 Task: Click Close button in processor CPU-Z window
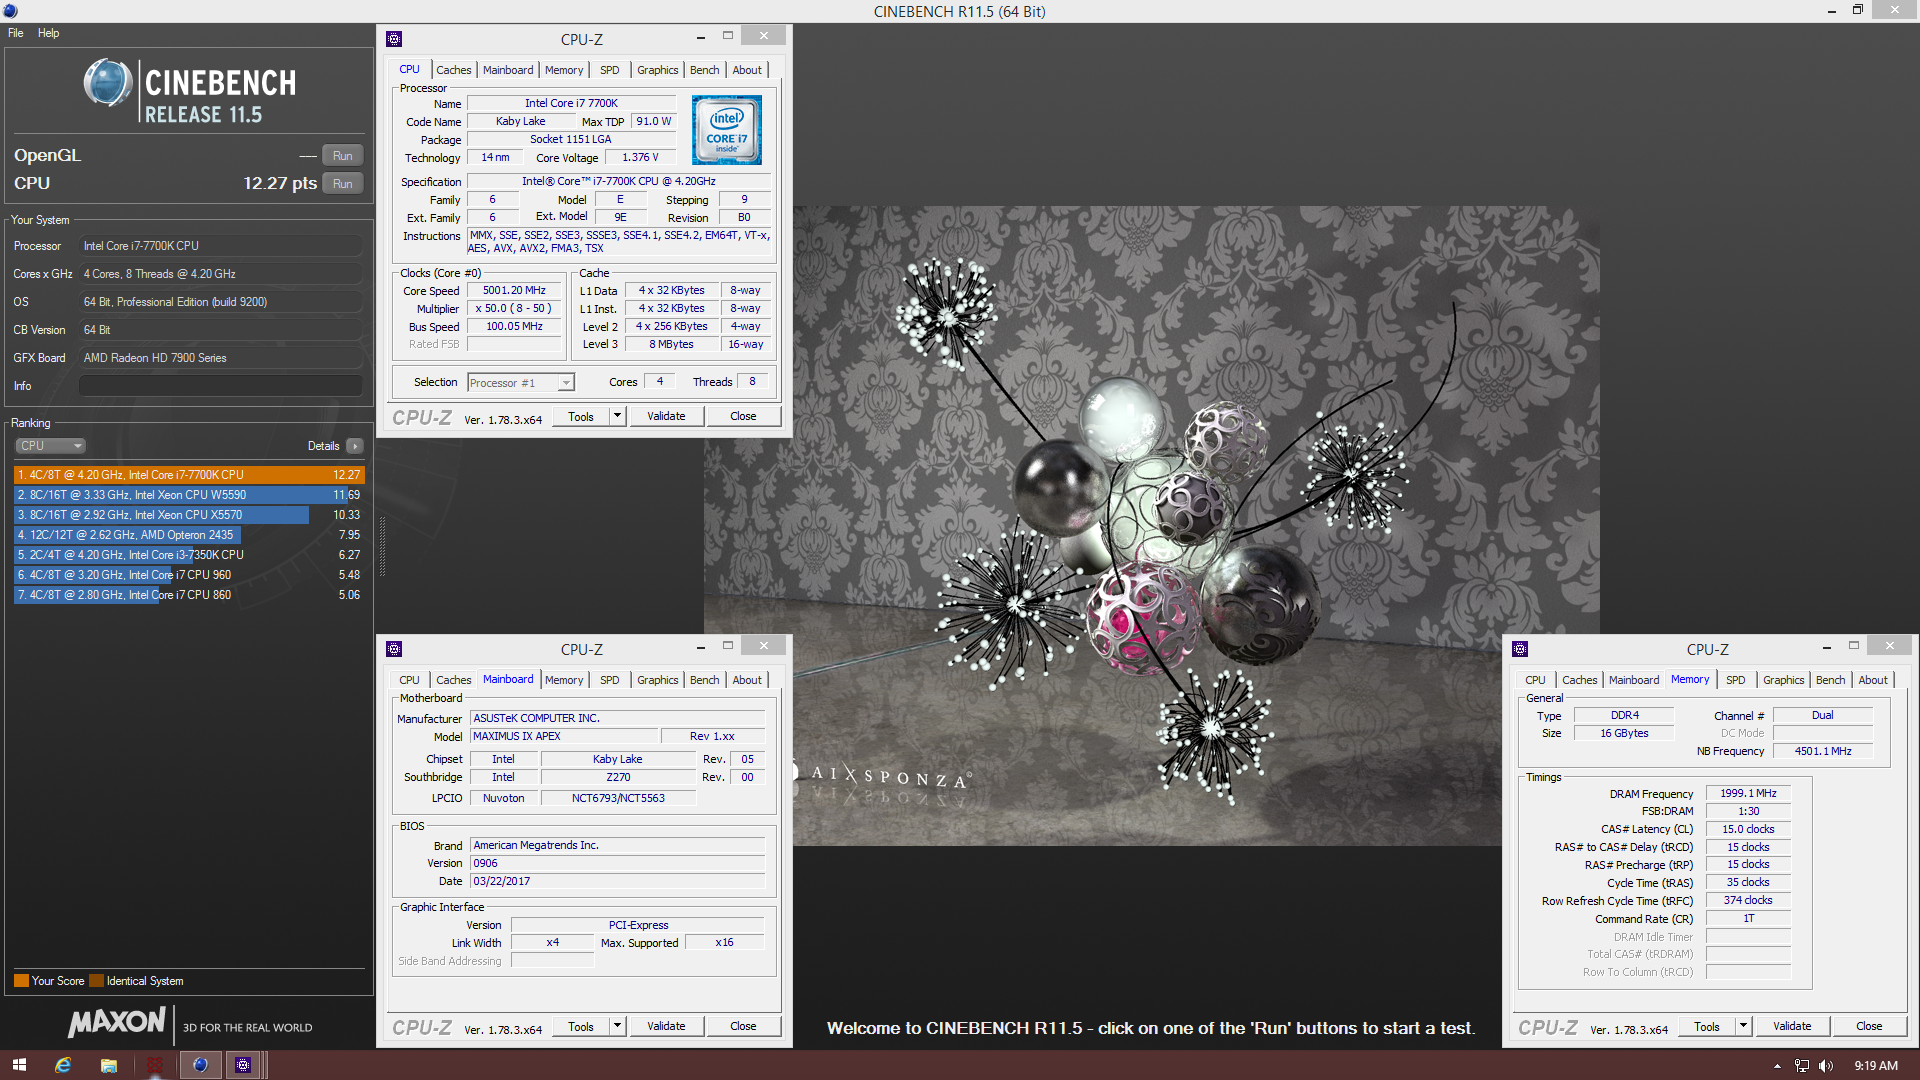coord(743,416)
